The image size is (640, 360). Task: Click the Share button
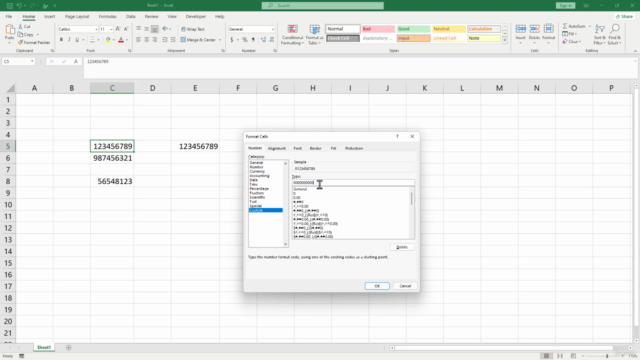624,16
